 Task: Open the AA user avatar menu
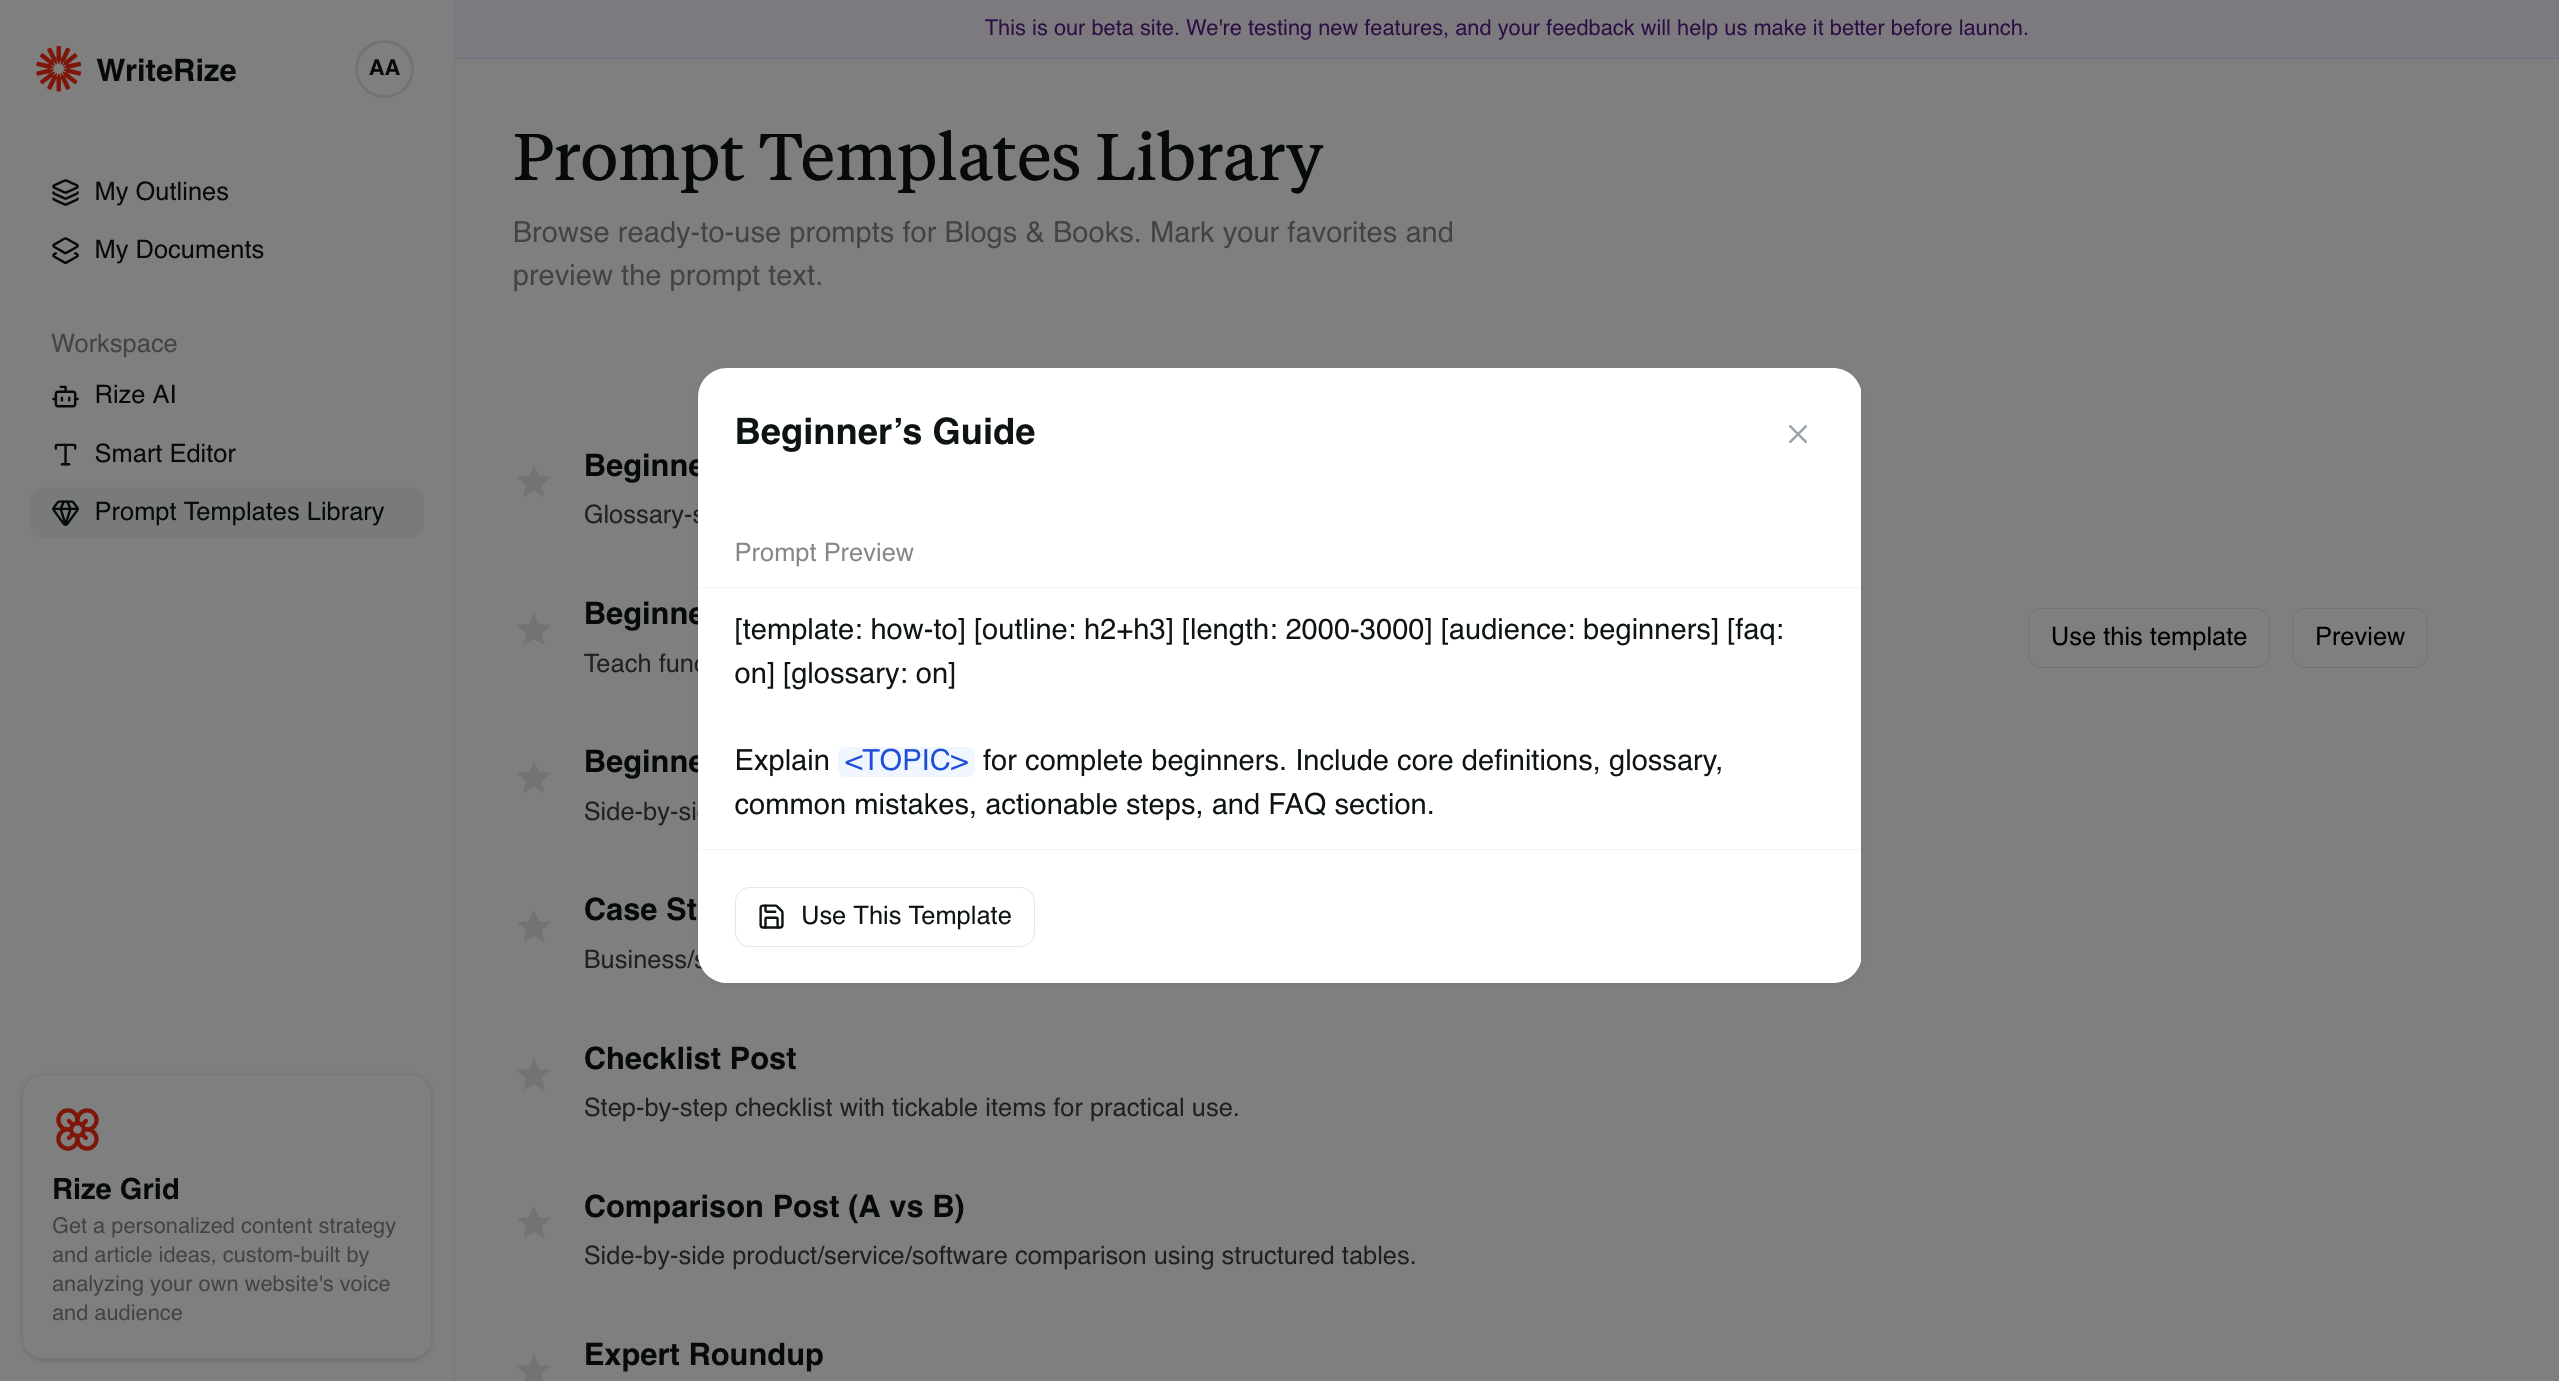[x=384, y=69]
